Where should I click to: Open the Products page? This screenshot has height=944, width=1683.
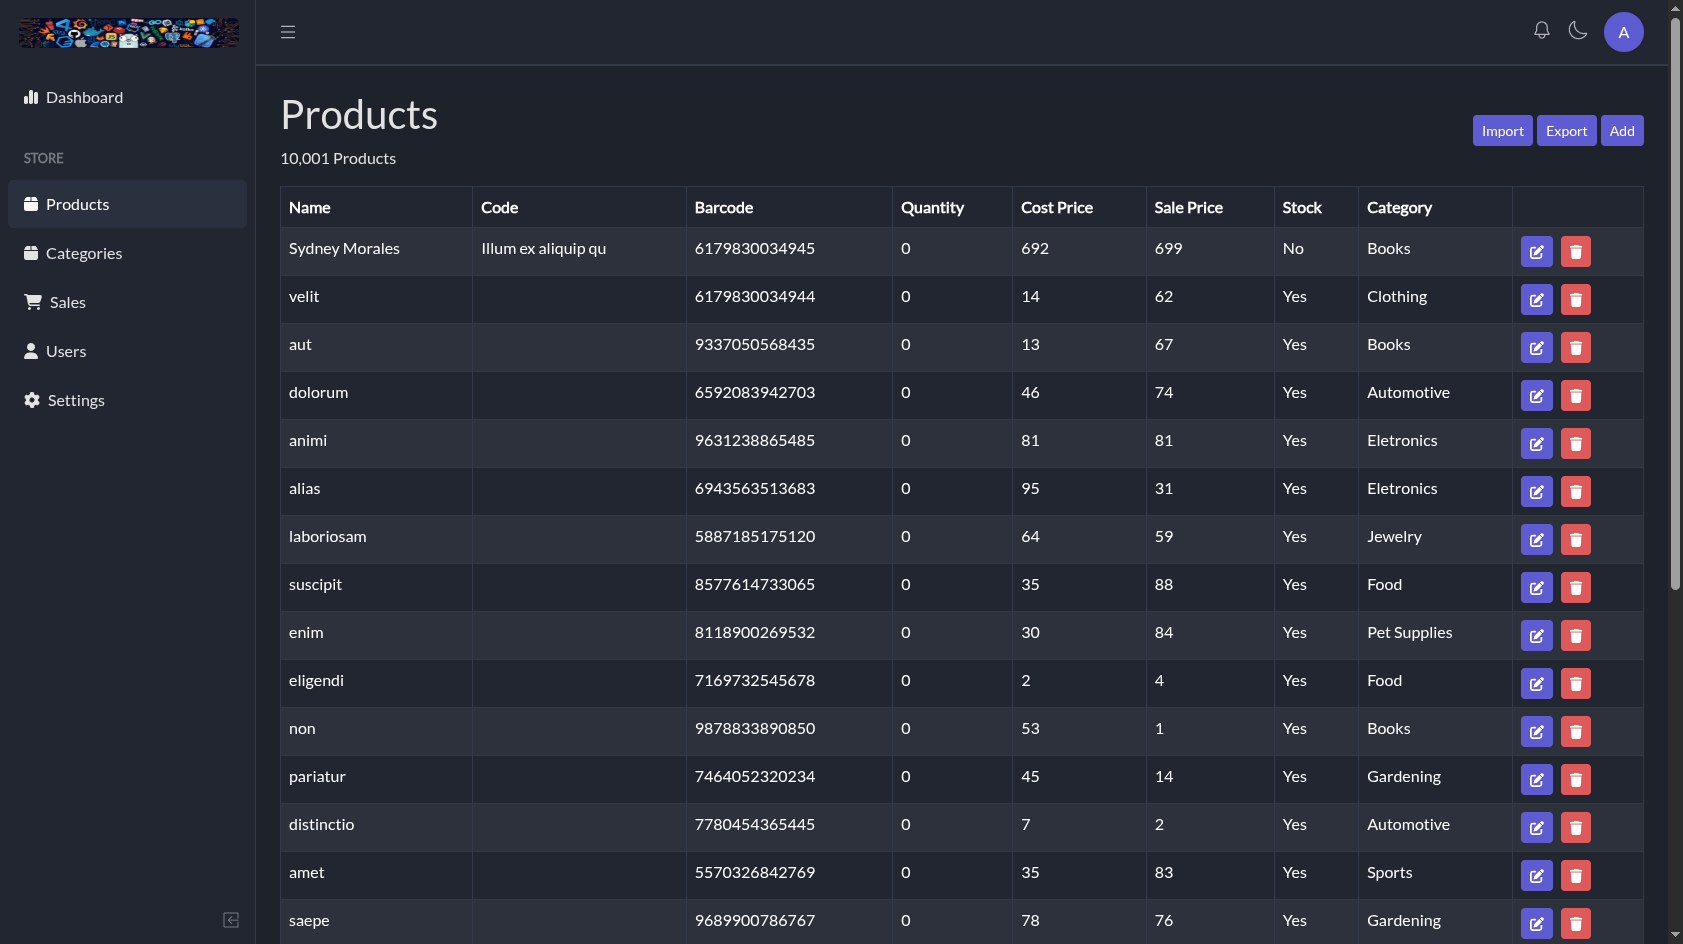click(127, 204)
